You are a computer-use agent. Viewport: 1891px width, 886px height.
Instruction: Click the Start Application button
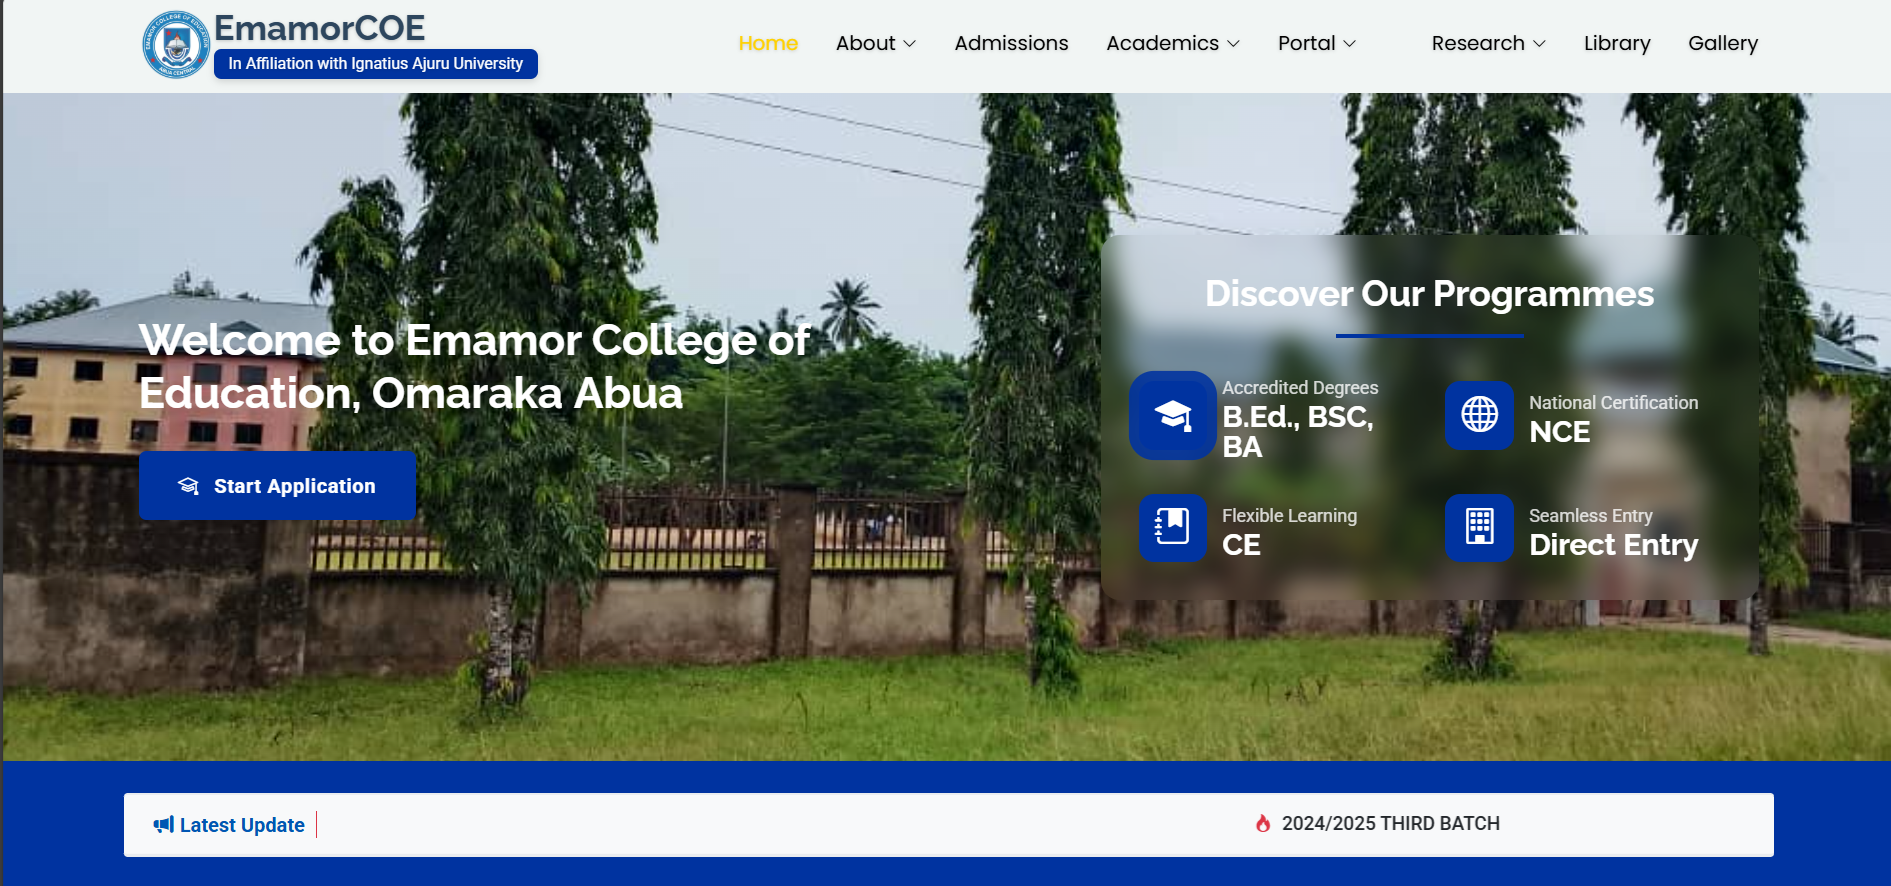point(278,485)
